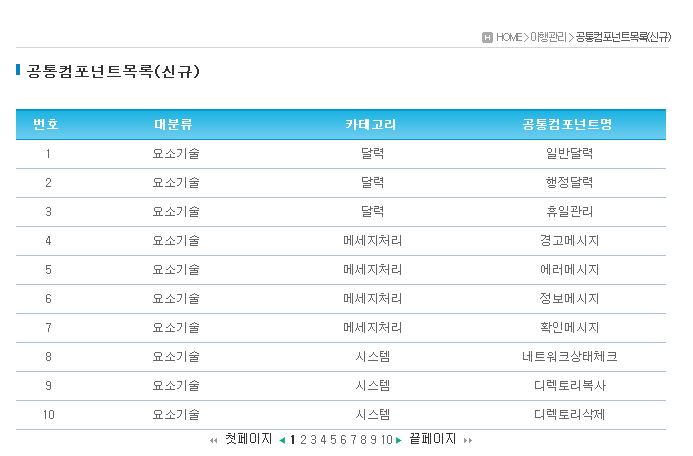Go to 첫페이지 link
This screenshot has height=456, width=693.
(x=248, y=439)
